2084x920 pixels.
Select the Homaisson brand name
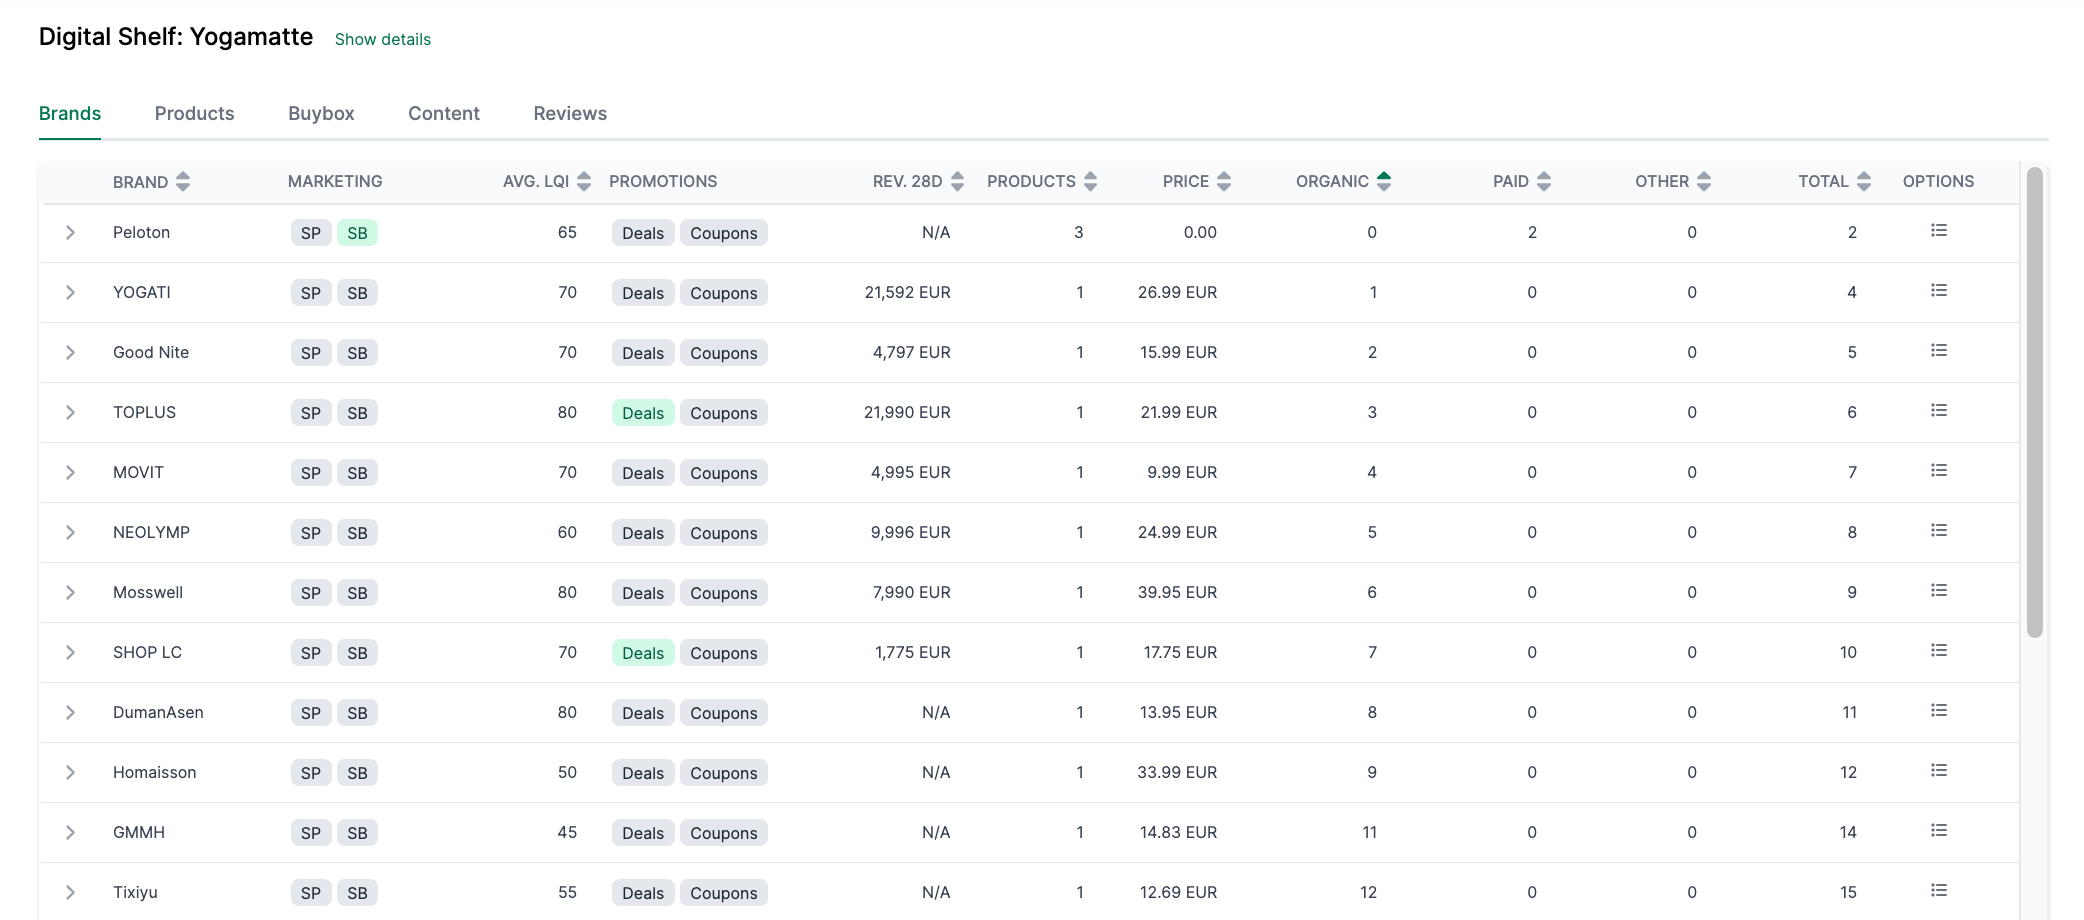pos(155,772)
